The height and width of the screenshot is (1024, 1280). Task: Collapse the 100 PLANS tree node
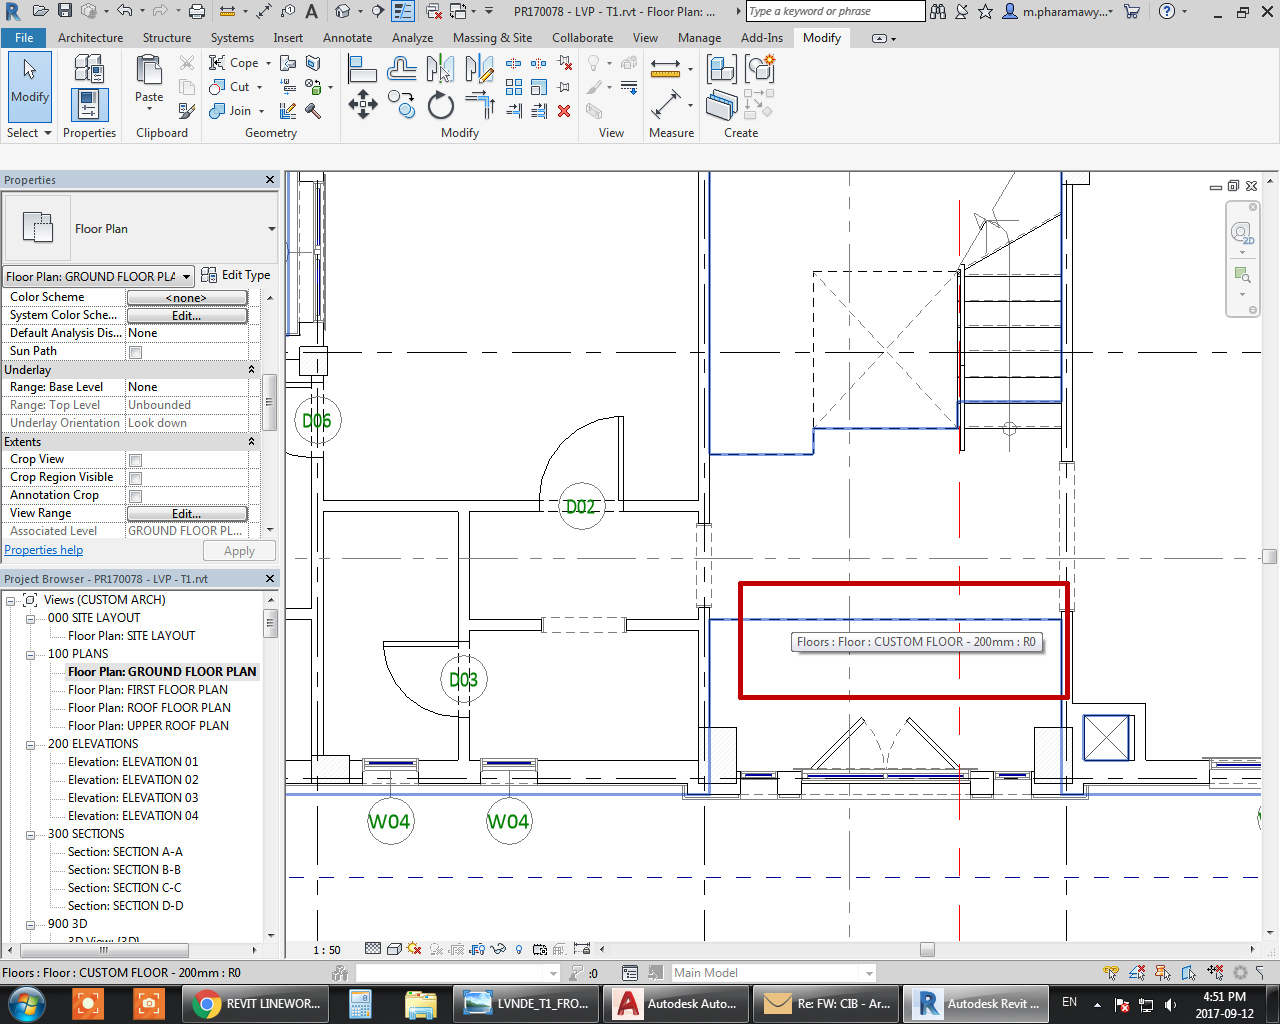click(x=31, y=654)
